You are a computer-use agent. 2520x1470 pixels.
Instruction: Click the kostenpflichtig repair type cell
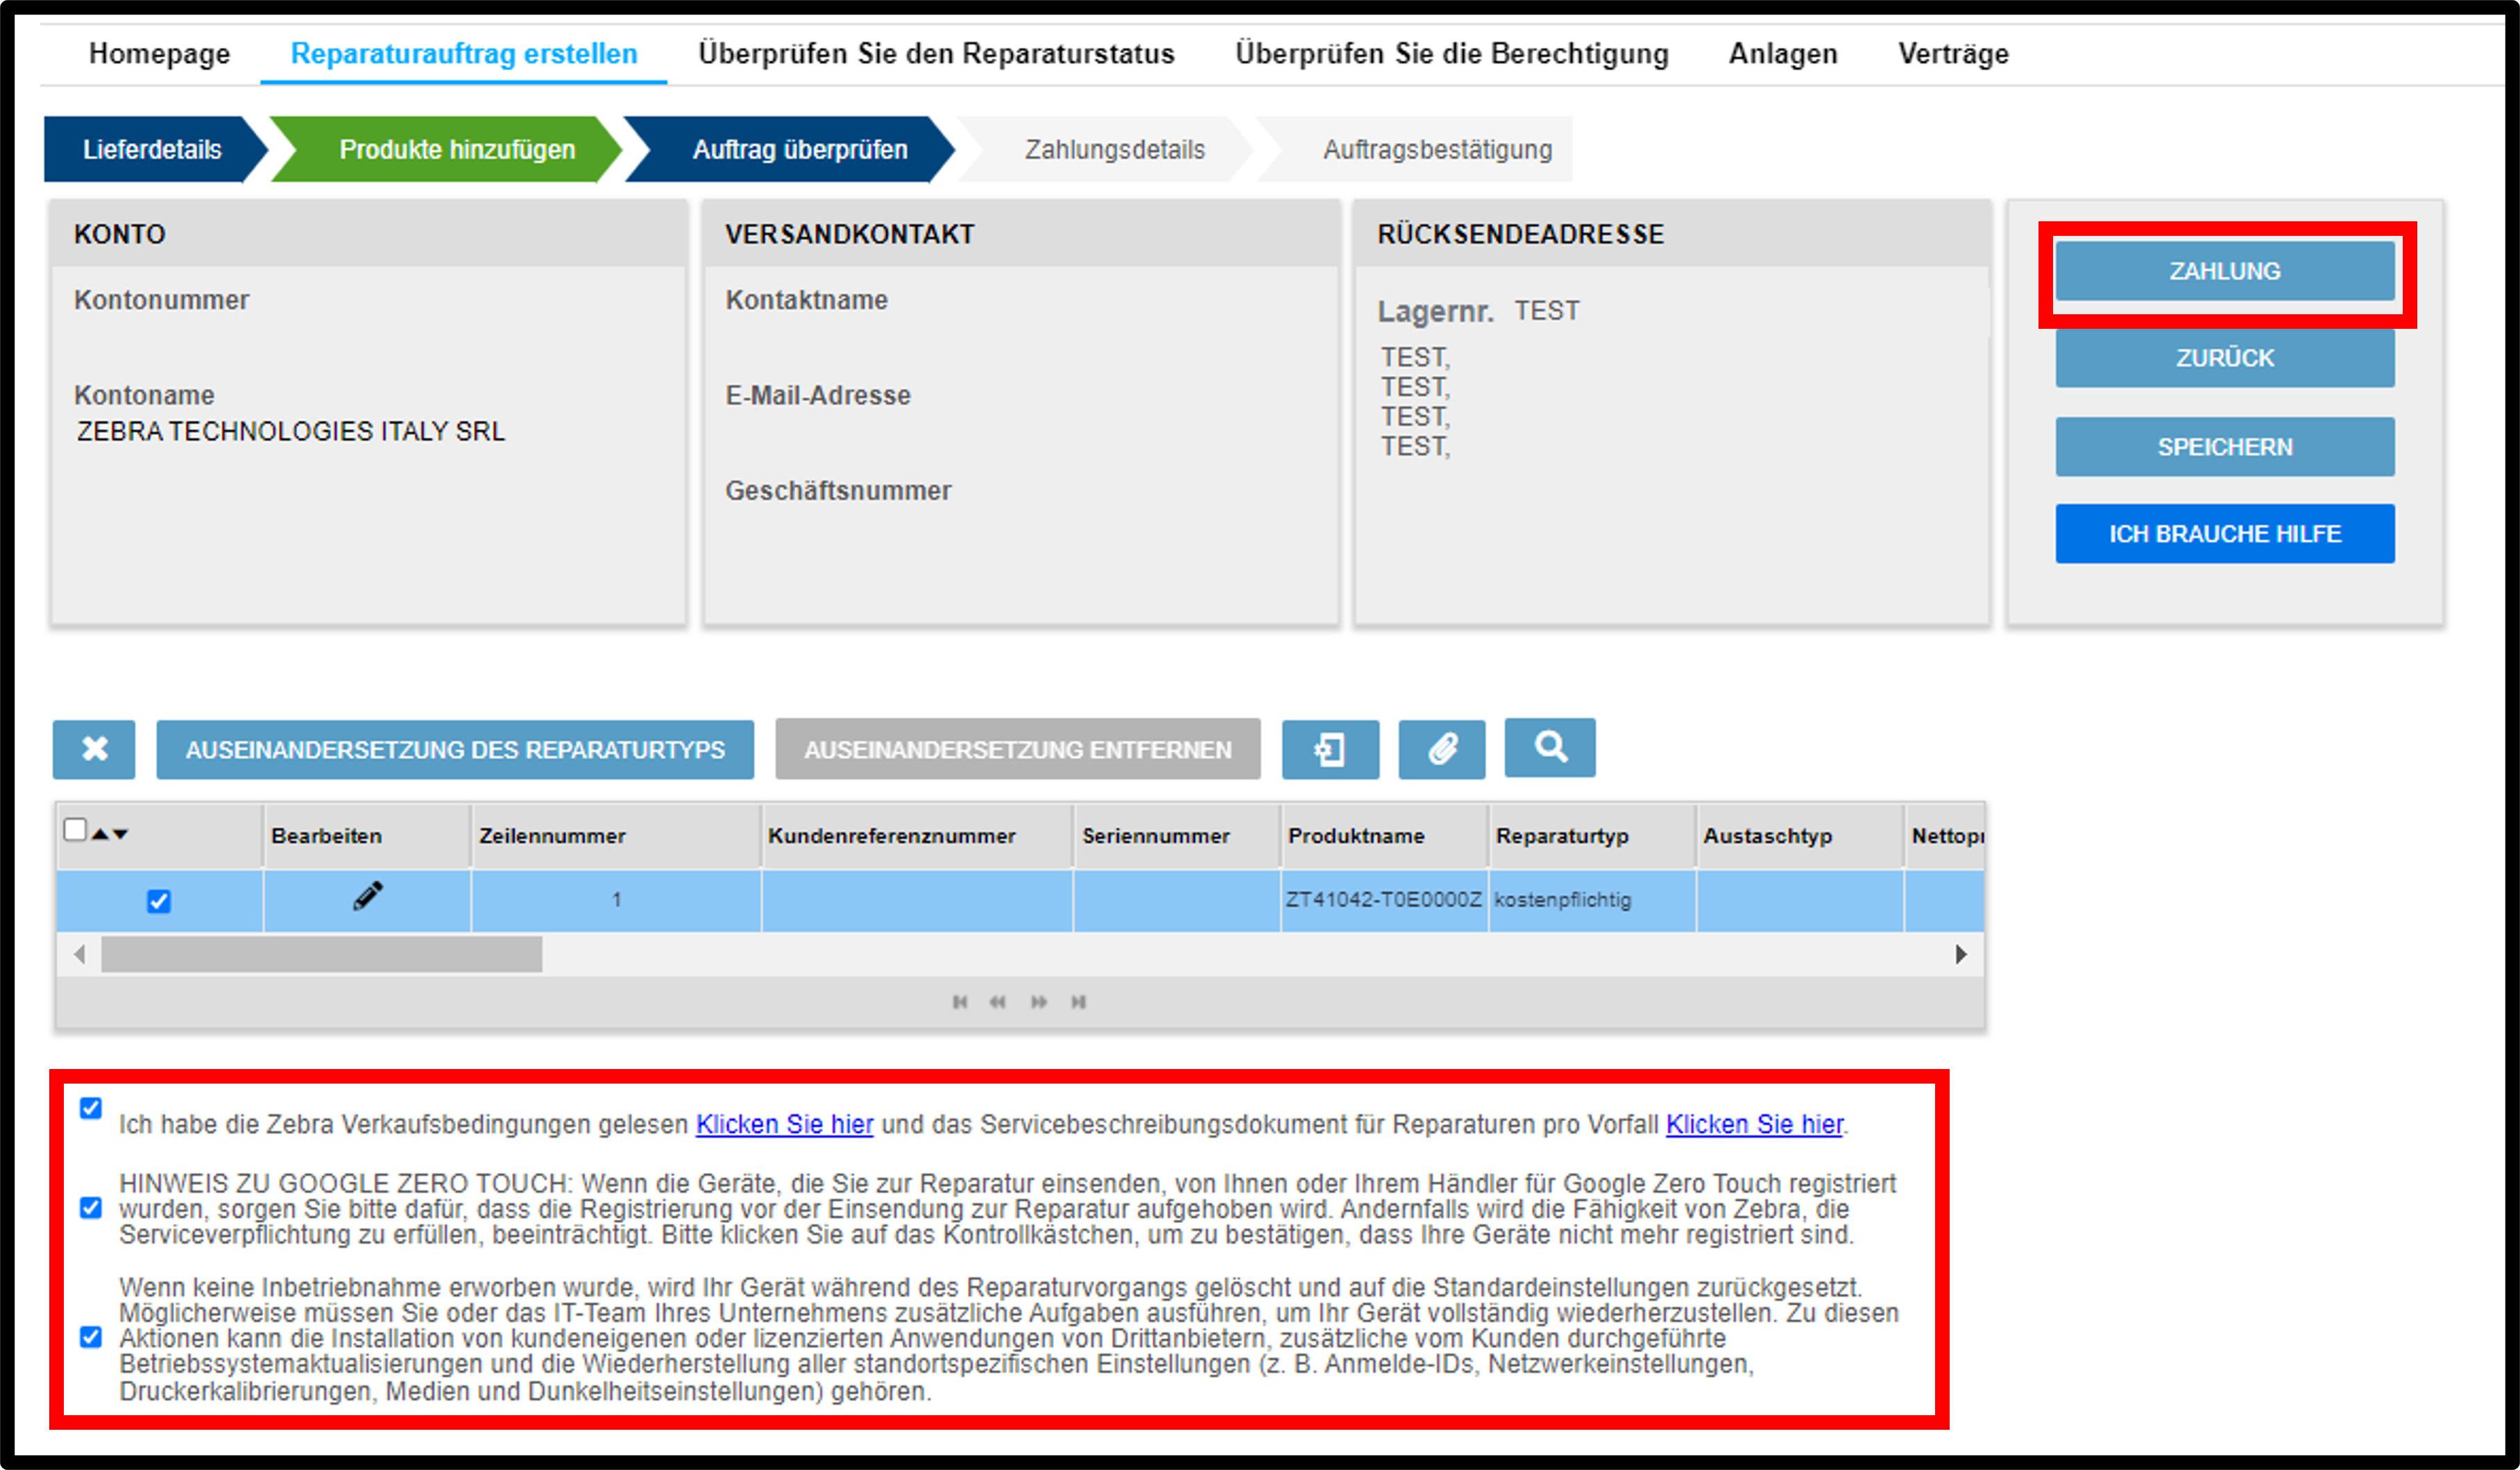pos(1593,900)
